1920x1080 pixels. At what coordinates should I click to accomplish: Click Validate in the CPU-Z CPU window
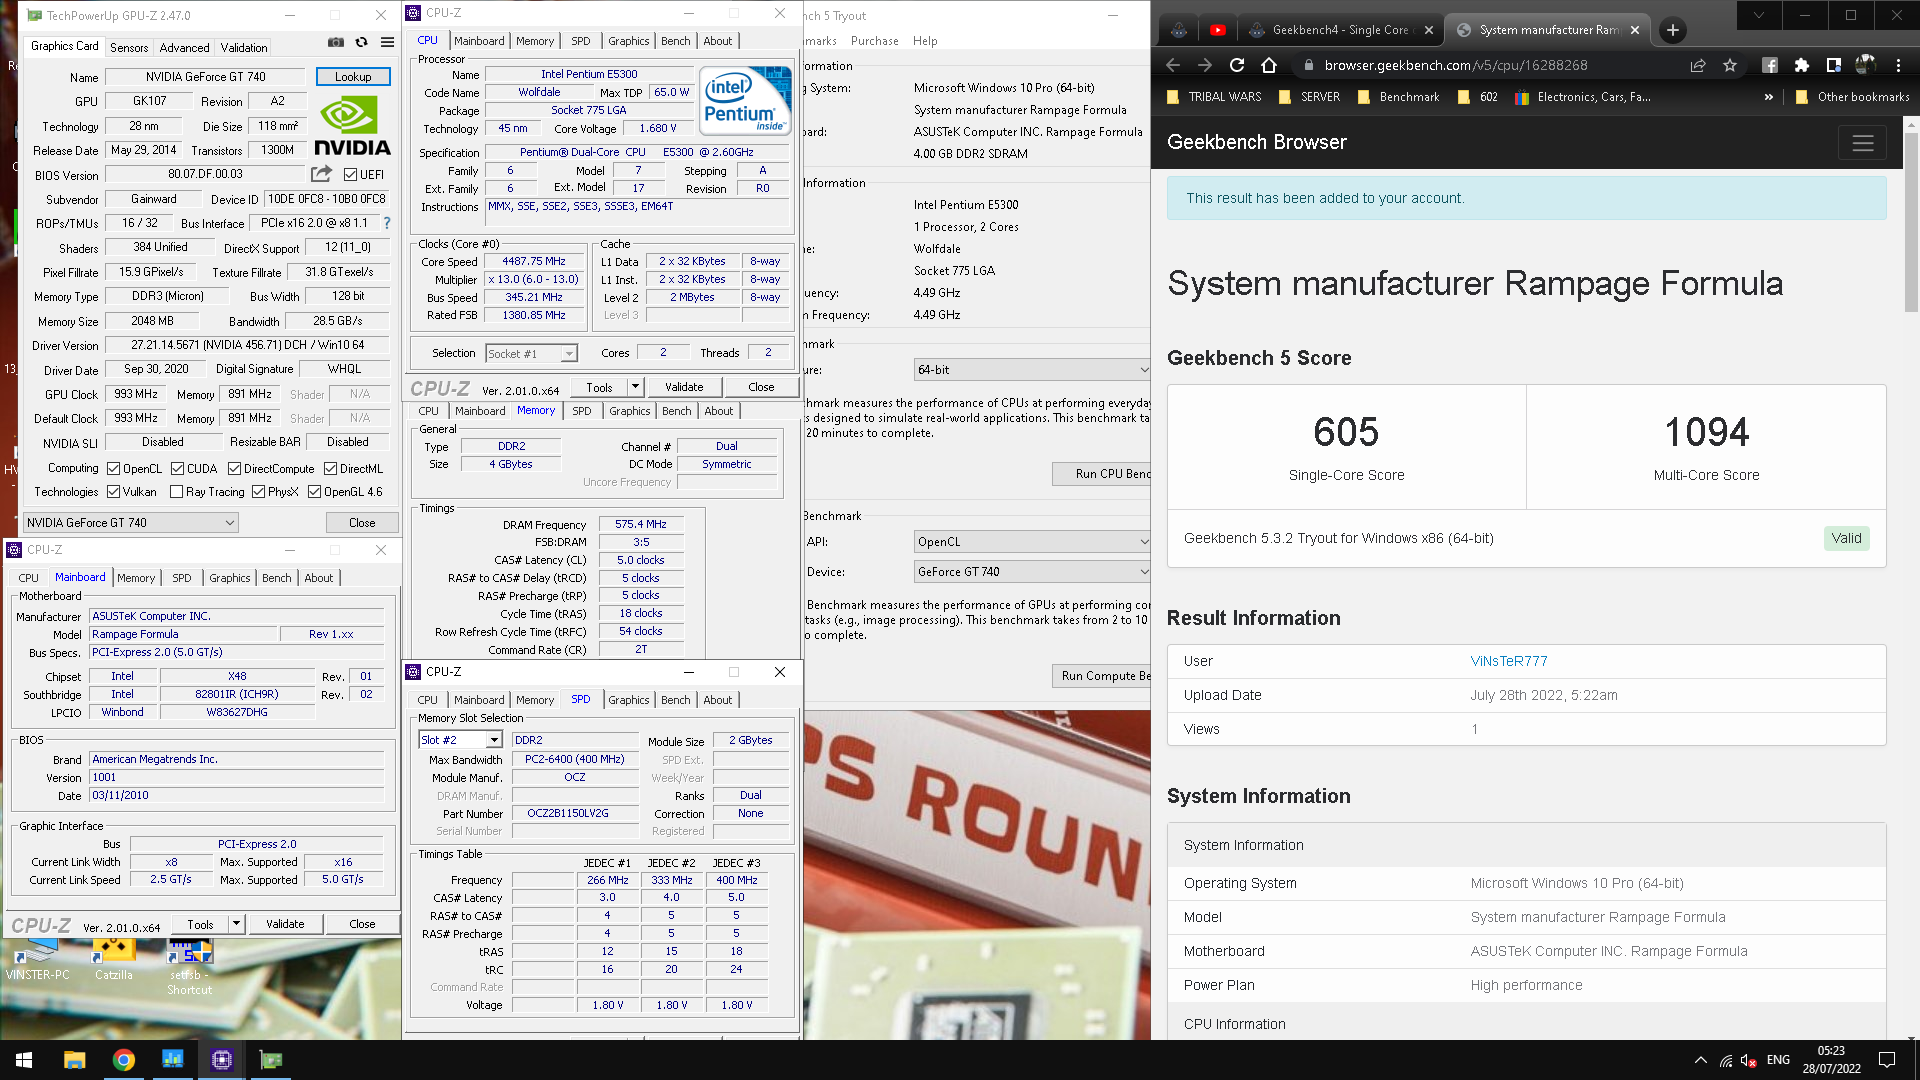pos(684,387)
